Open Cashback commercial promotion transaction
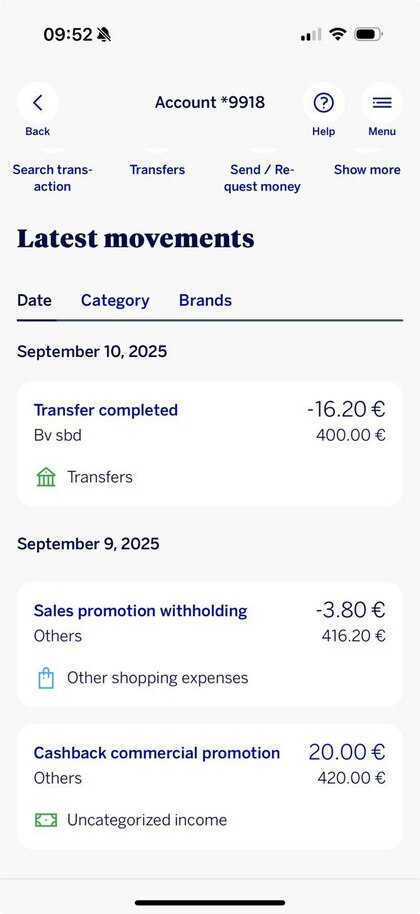 pos(210,787)
